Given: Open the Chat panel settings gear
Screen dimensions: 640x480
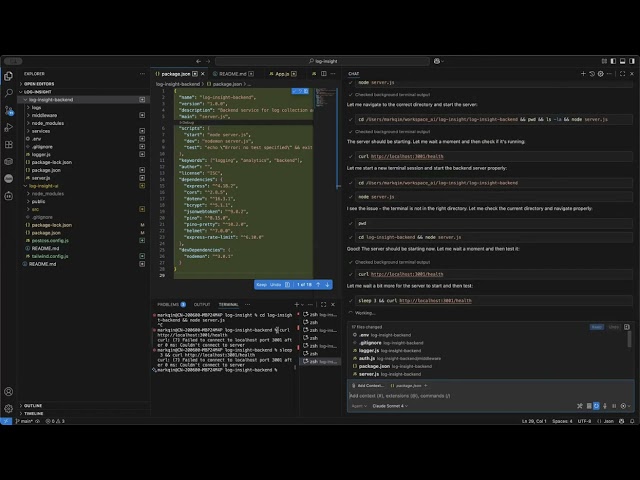Looking at the screenshot, I should click(600, 73).
